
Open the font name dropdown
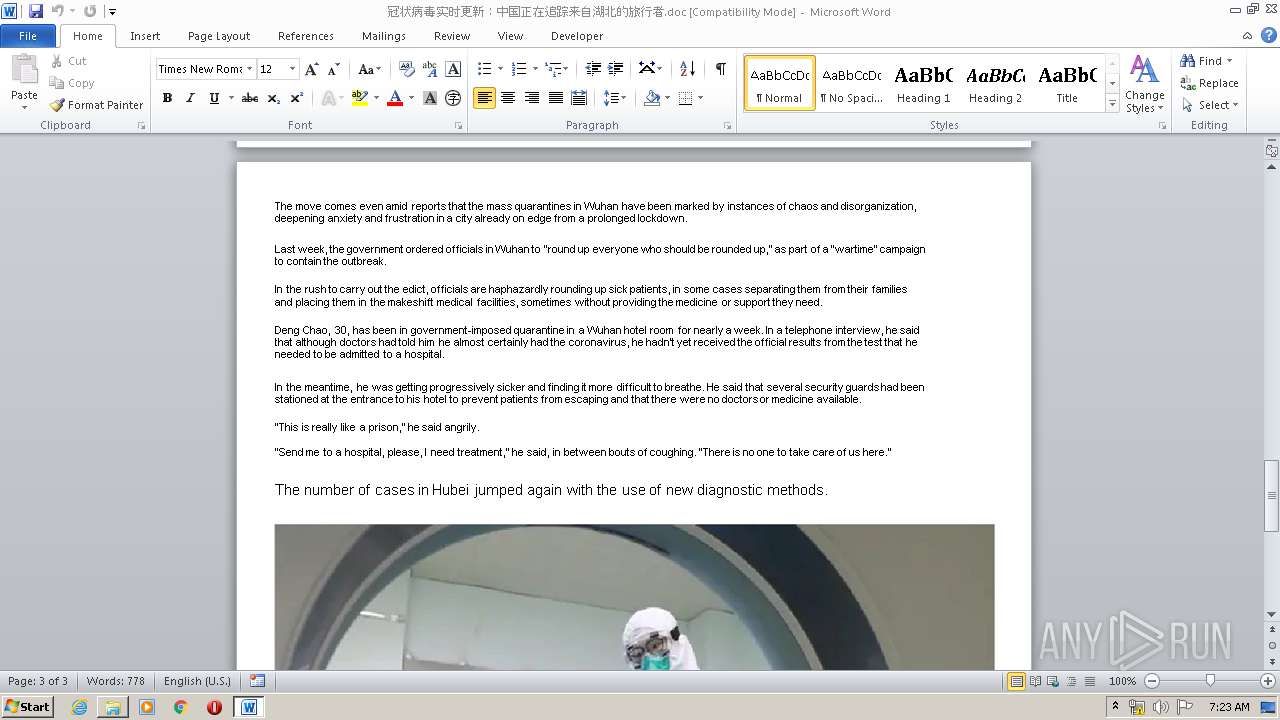(x=250, y=69)
